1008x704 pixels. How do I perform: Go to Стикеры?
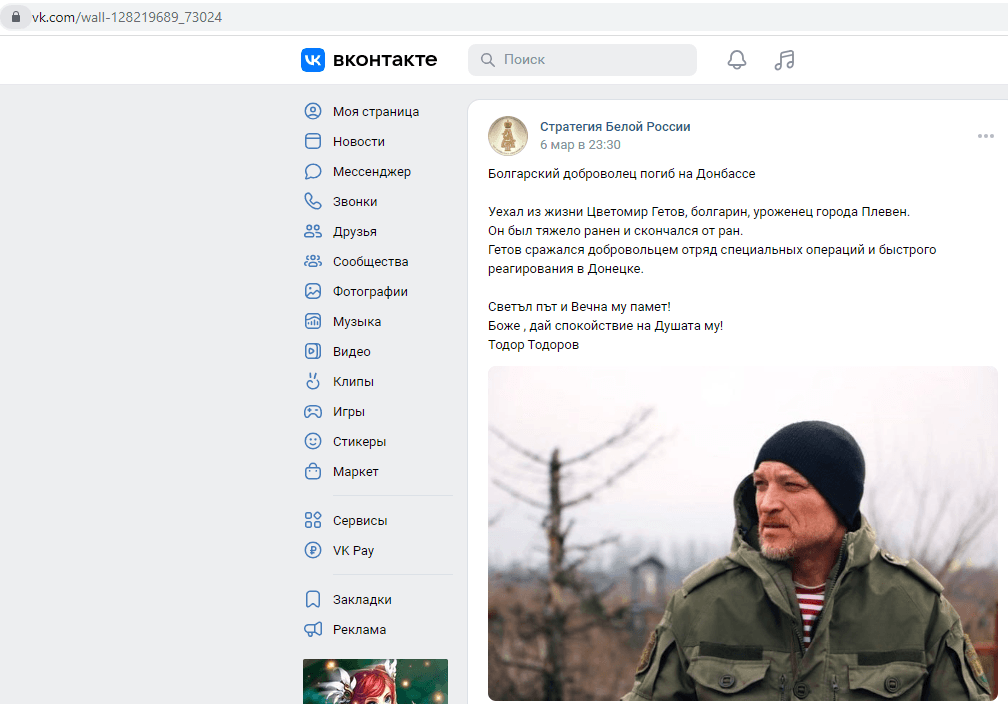[x=359, y=442]
